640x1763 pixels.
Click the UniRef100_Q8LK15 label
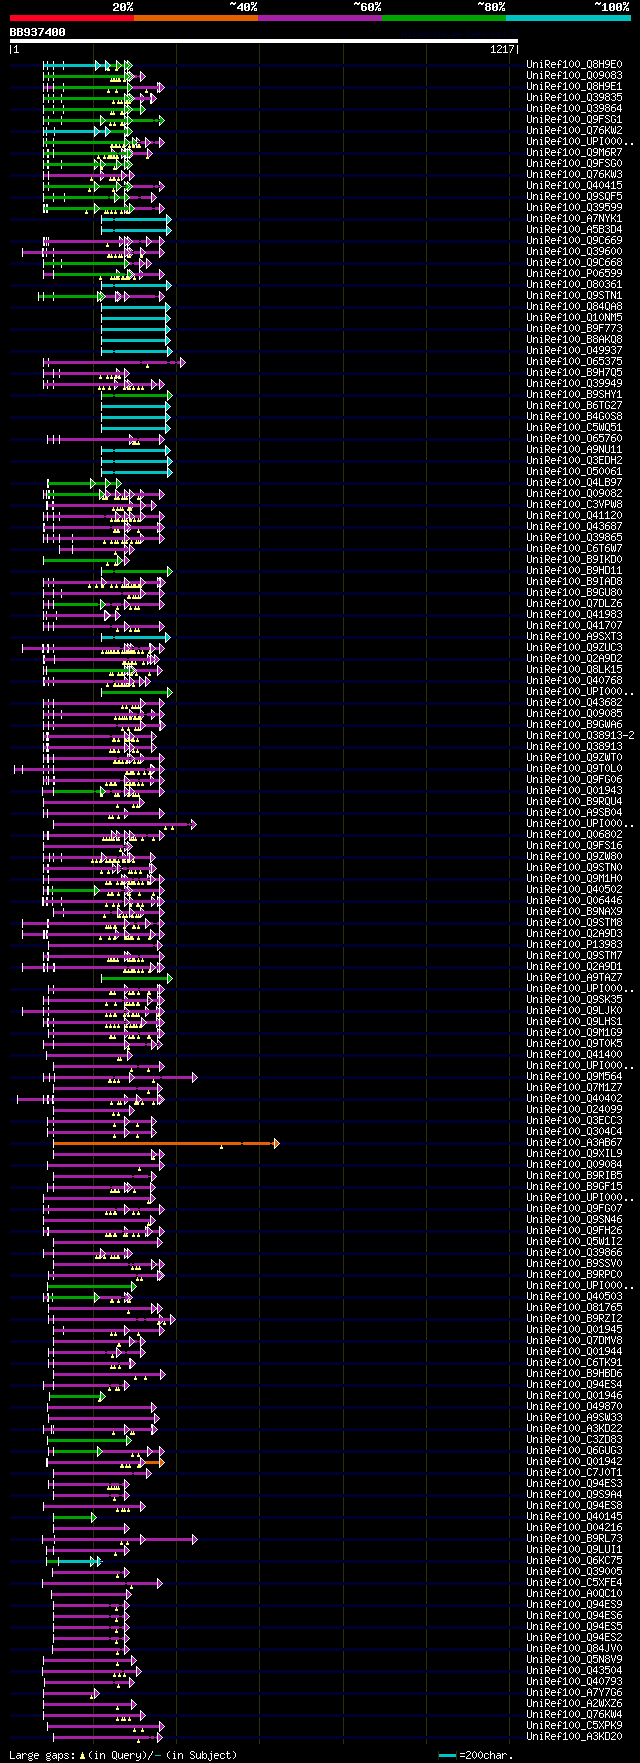(574, 670)
